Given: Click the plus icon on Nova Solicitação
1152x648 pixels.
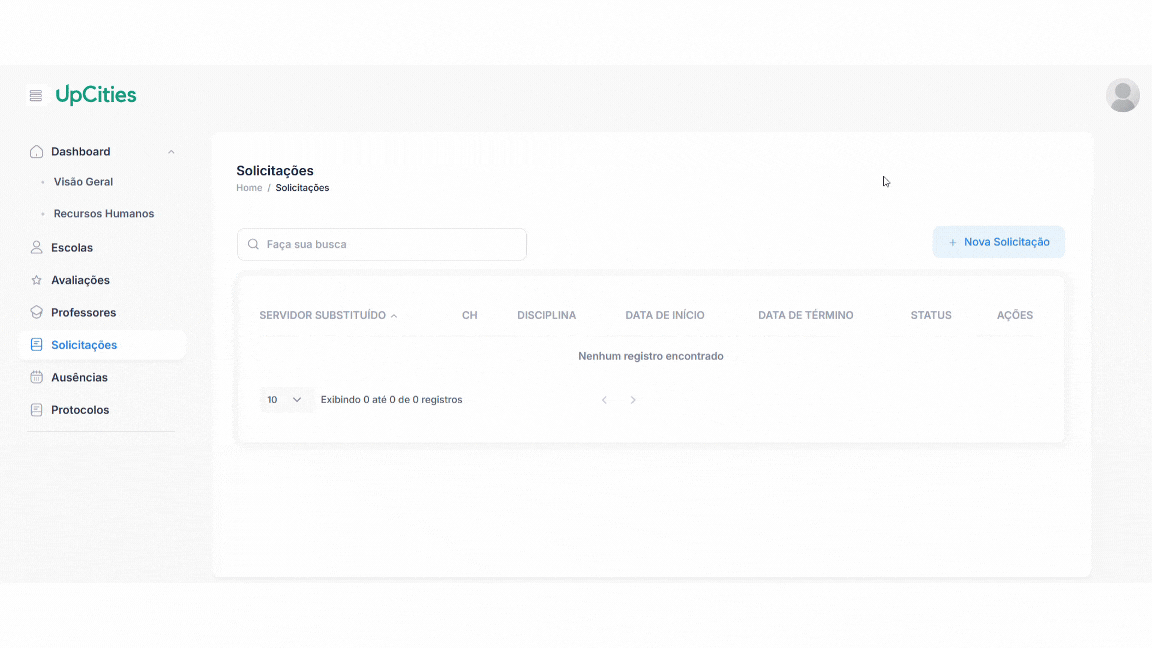Looking at the screenshot, I should point(952,242).
